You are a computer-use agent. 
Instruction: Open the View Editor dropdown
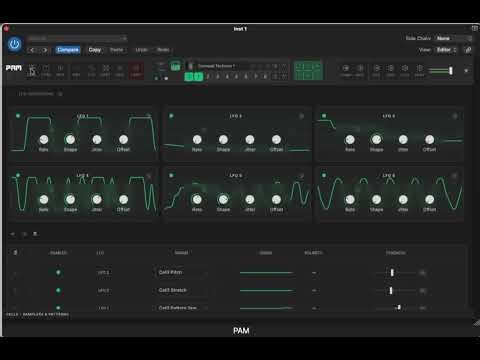(446, 50)
